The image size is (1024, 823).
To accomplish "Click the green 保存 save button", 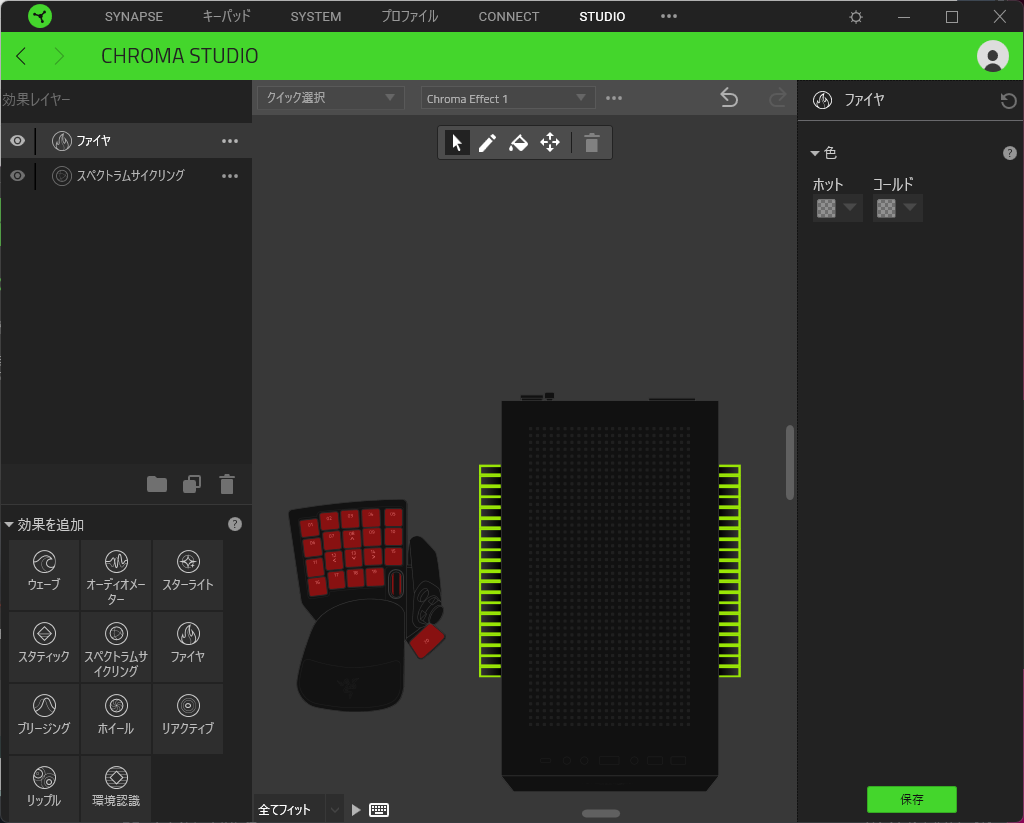I will (911, 800).
